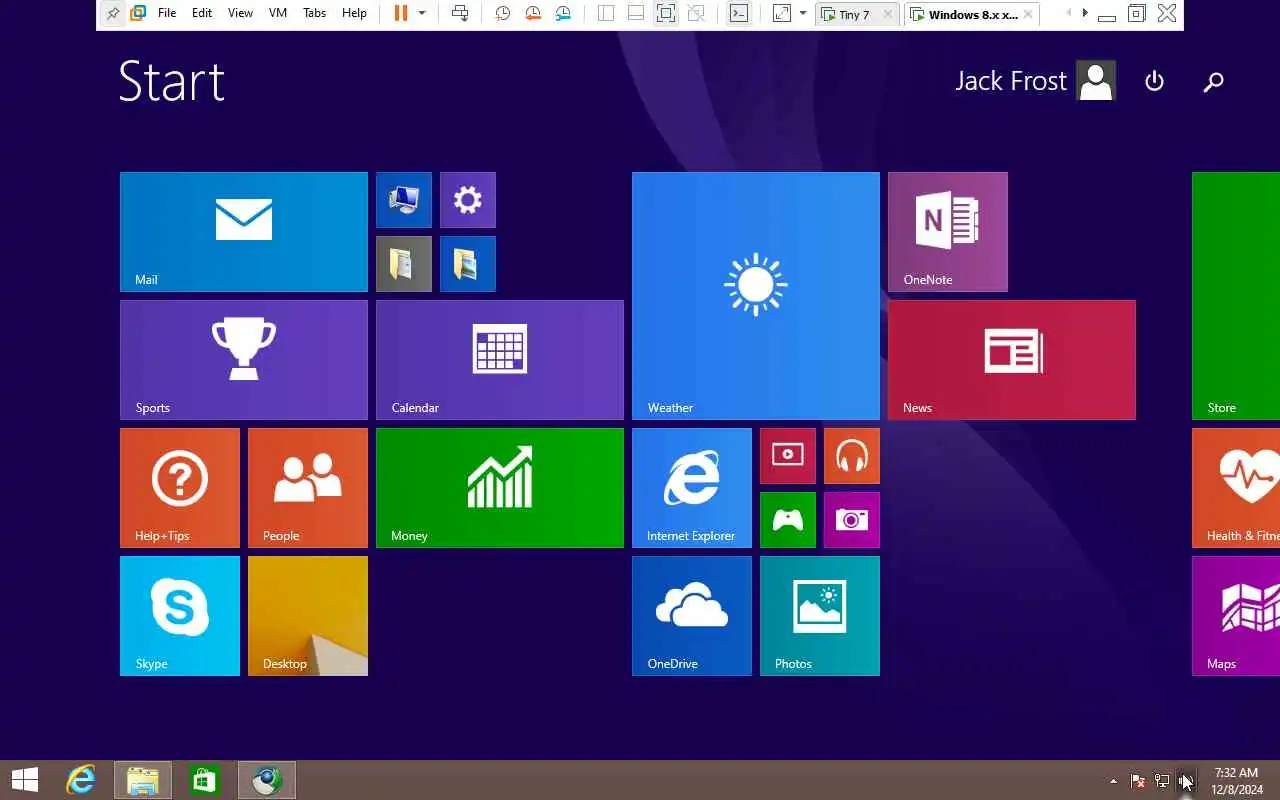Open the VMware View menu
The width and height of the screenshot is (1280, 800).
240,13
